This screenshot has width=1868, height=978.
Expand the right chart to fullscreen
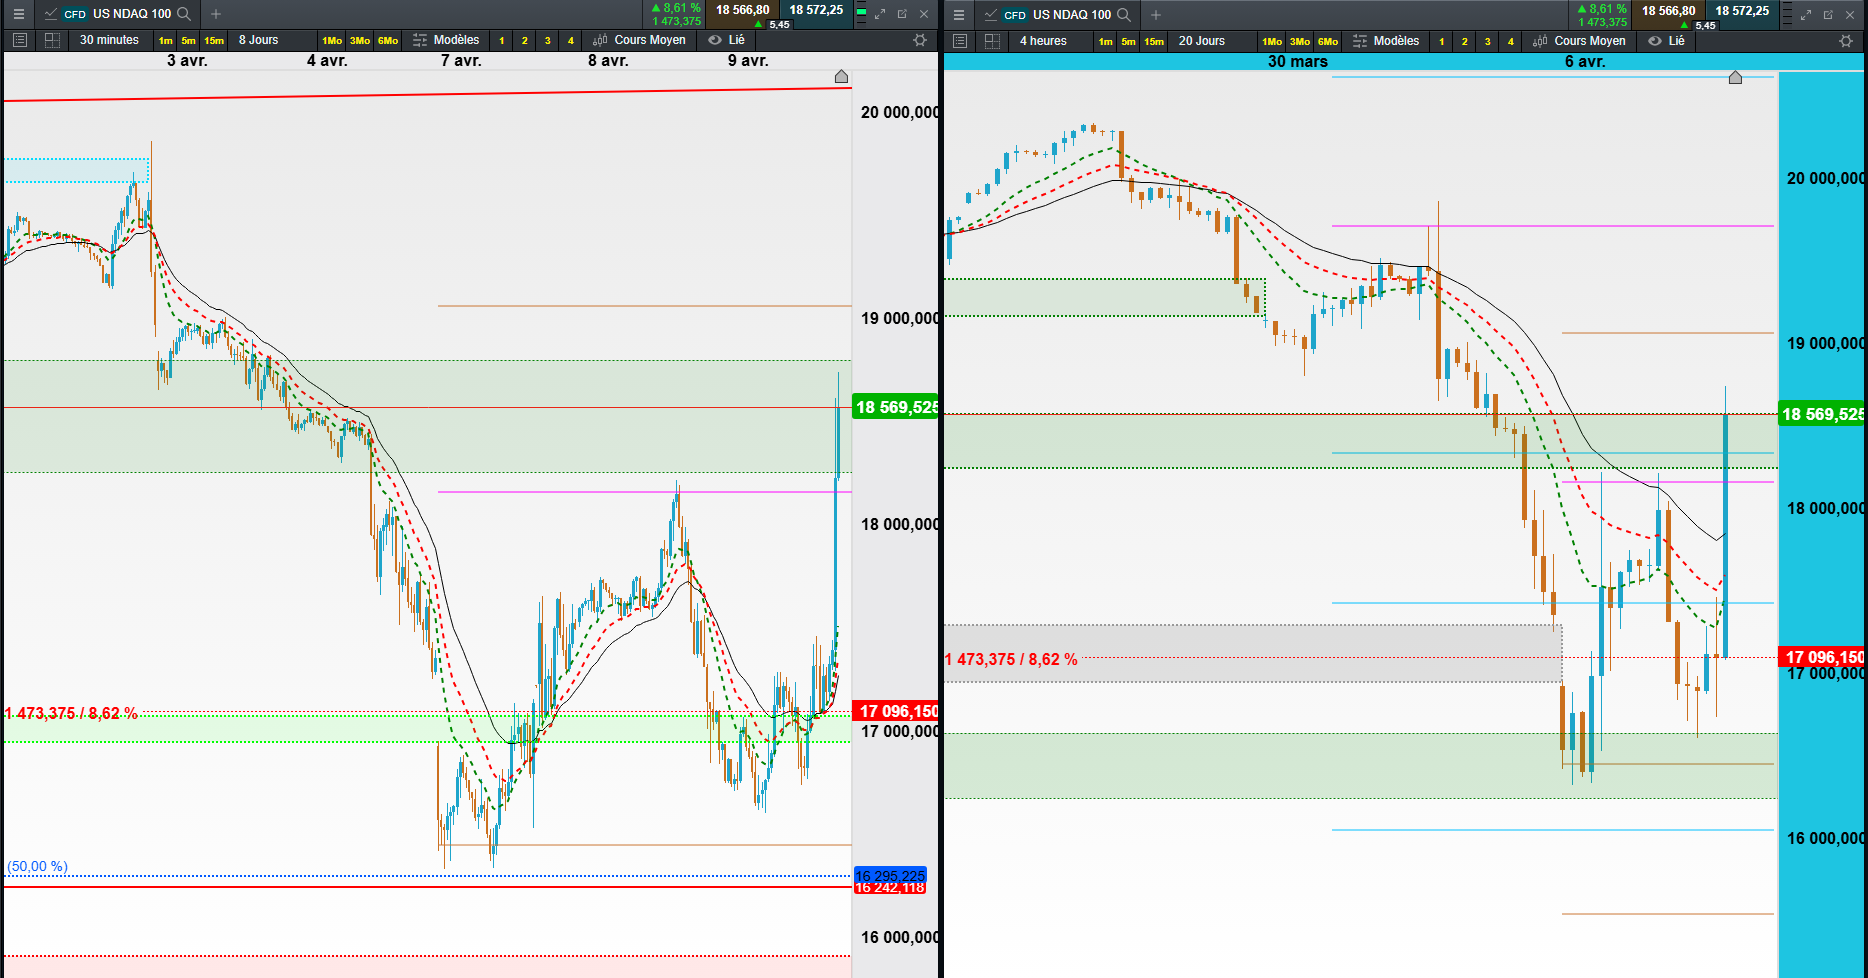pyautogui.click(x=1806, y=15)
